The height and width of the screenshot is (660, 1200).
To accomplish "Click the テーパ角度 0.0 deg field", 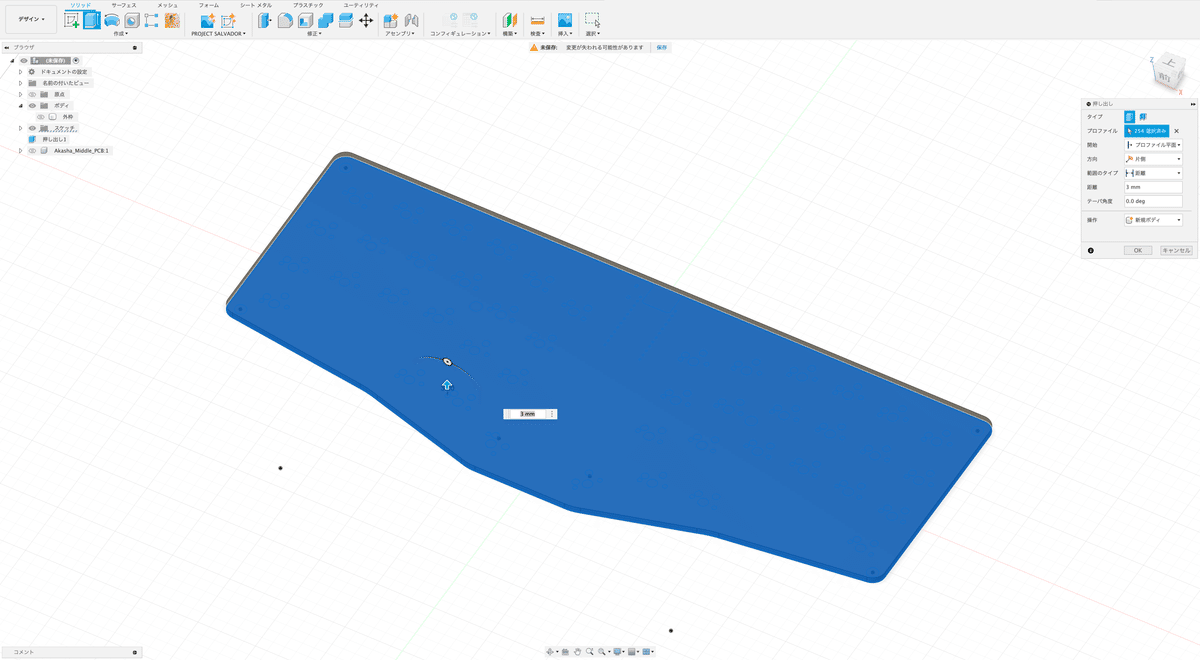I will pos(1154,201).
